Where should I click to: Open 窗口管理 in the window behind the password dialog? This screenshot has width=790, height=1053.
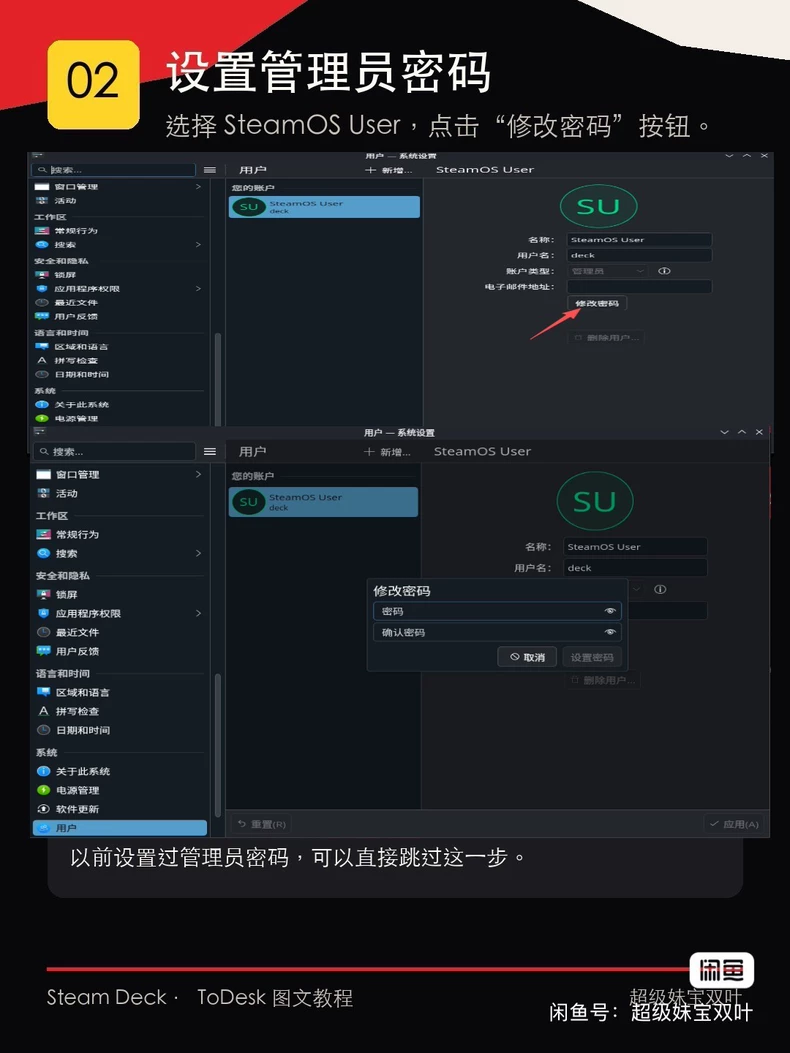(x=119, y=475)
